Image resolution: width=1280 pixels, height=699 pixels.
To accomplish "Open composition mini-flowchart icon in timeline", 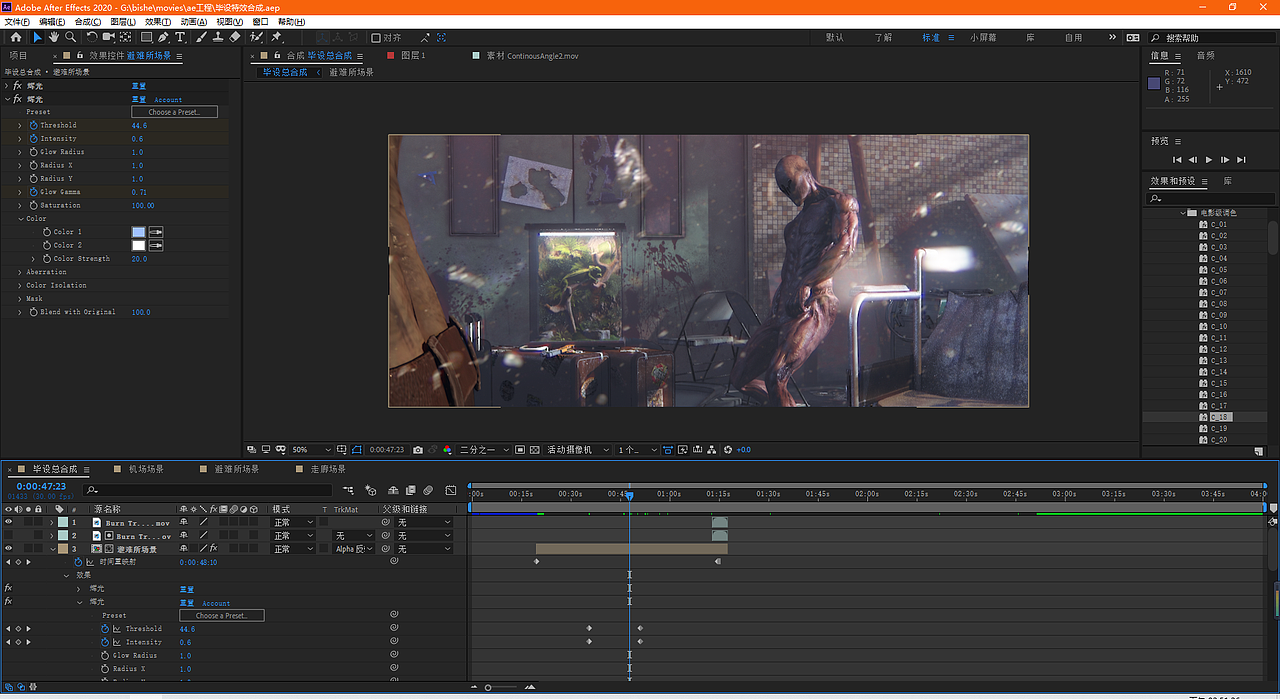I will (348, 490).
